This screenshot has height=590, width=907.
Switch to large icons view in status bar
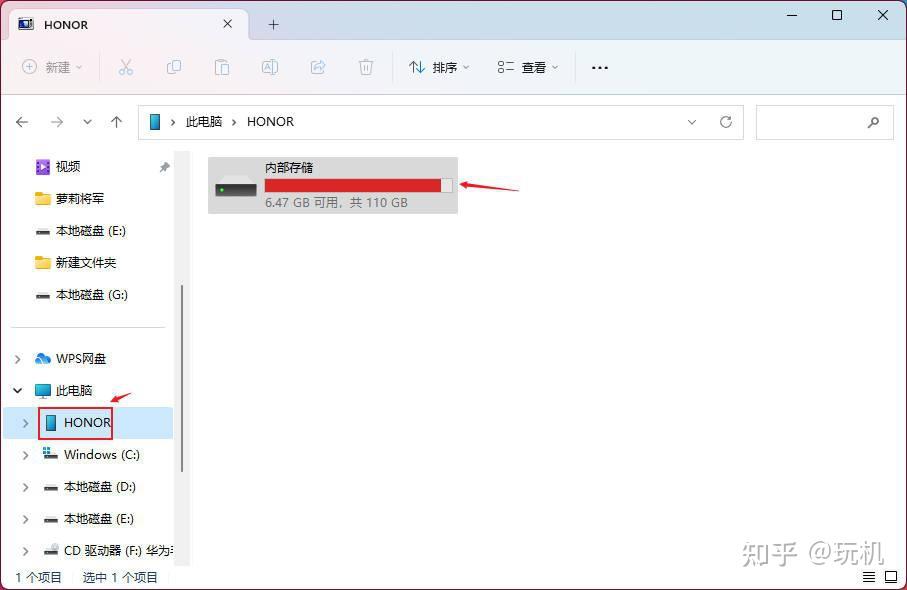click(891, 577)
